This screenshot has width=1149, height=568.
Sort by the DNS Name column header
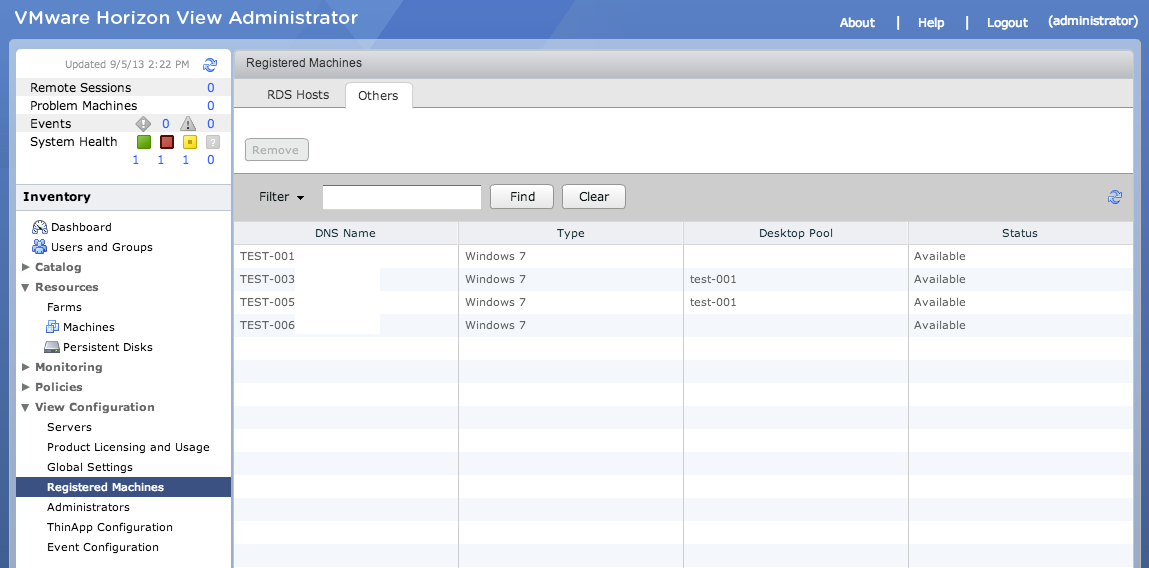[345, 233]
